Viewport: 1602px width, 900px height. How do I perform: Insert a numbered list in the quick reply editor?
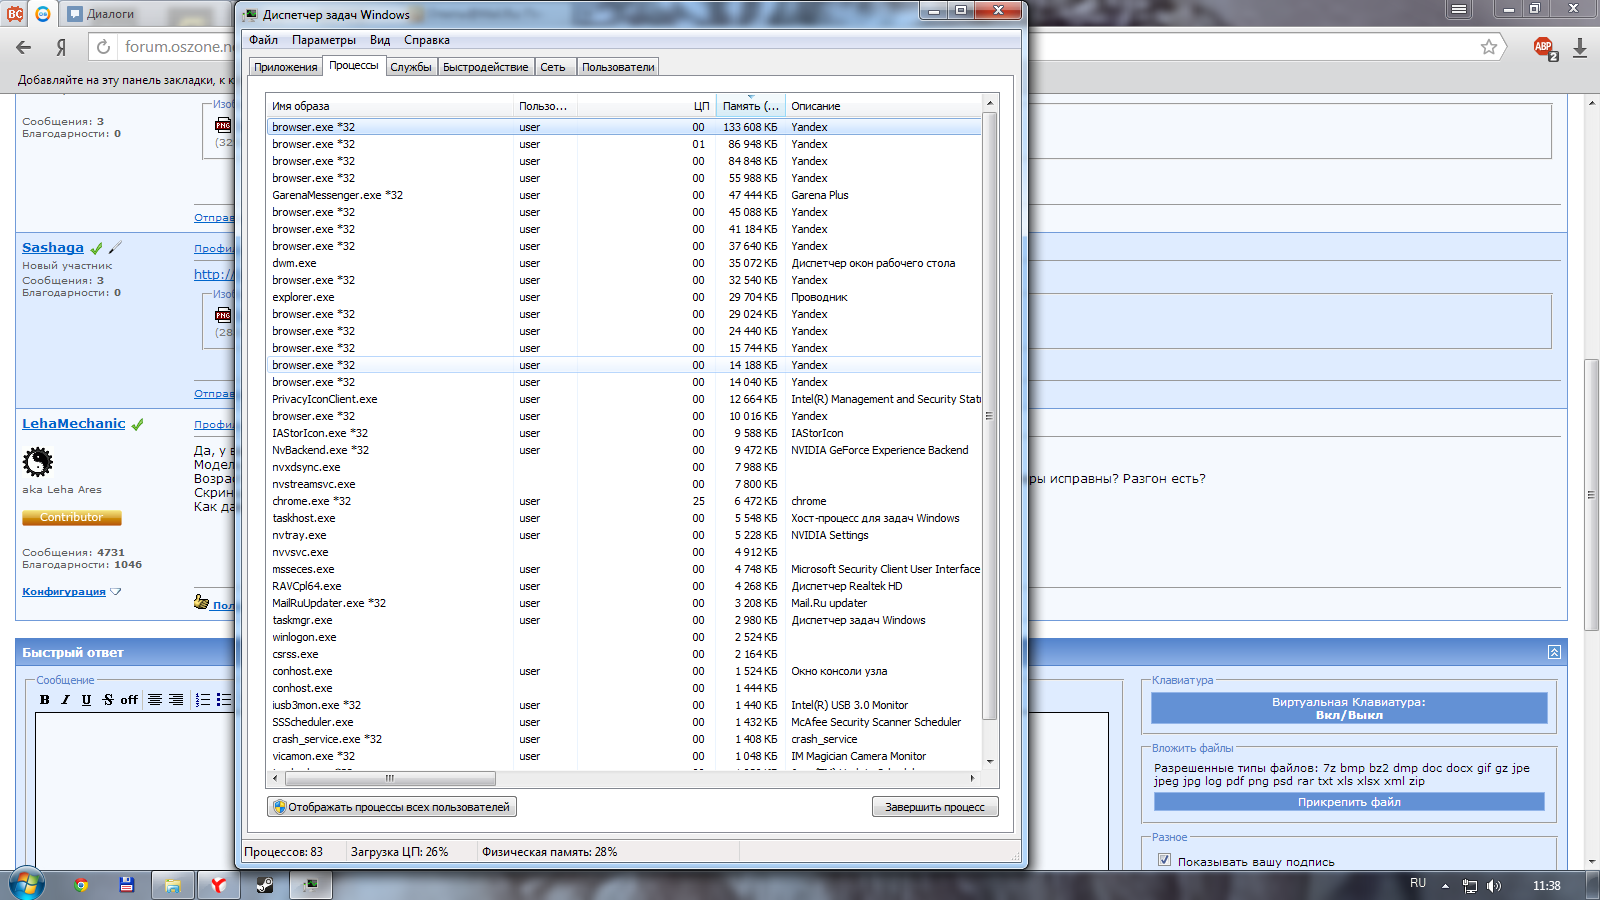pos(203,700)
